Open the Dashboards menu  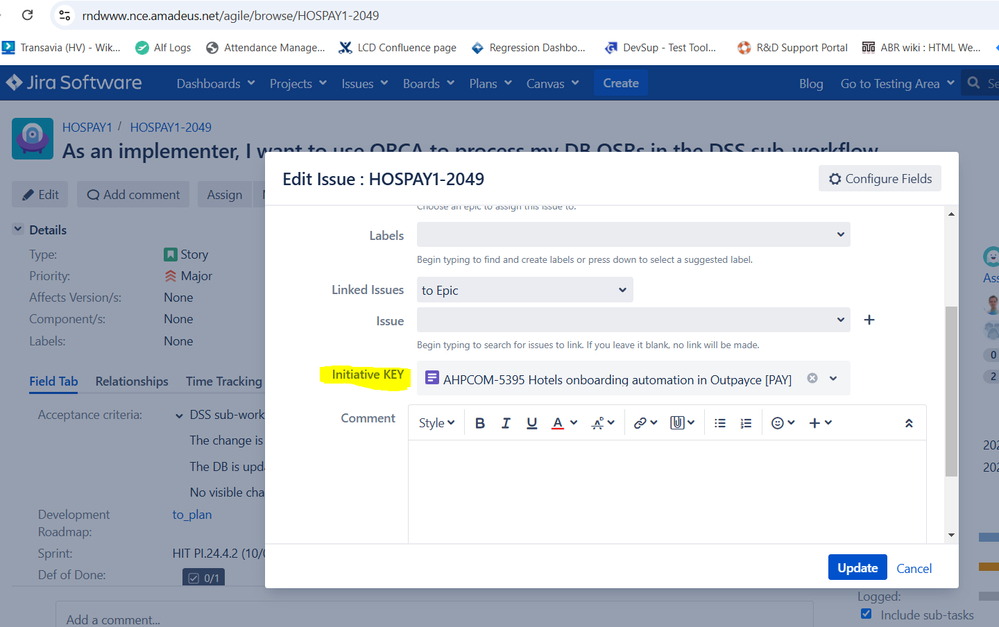pyautogui.click(x=215, y=83)
